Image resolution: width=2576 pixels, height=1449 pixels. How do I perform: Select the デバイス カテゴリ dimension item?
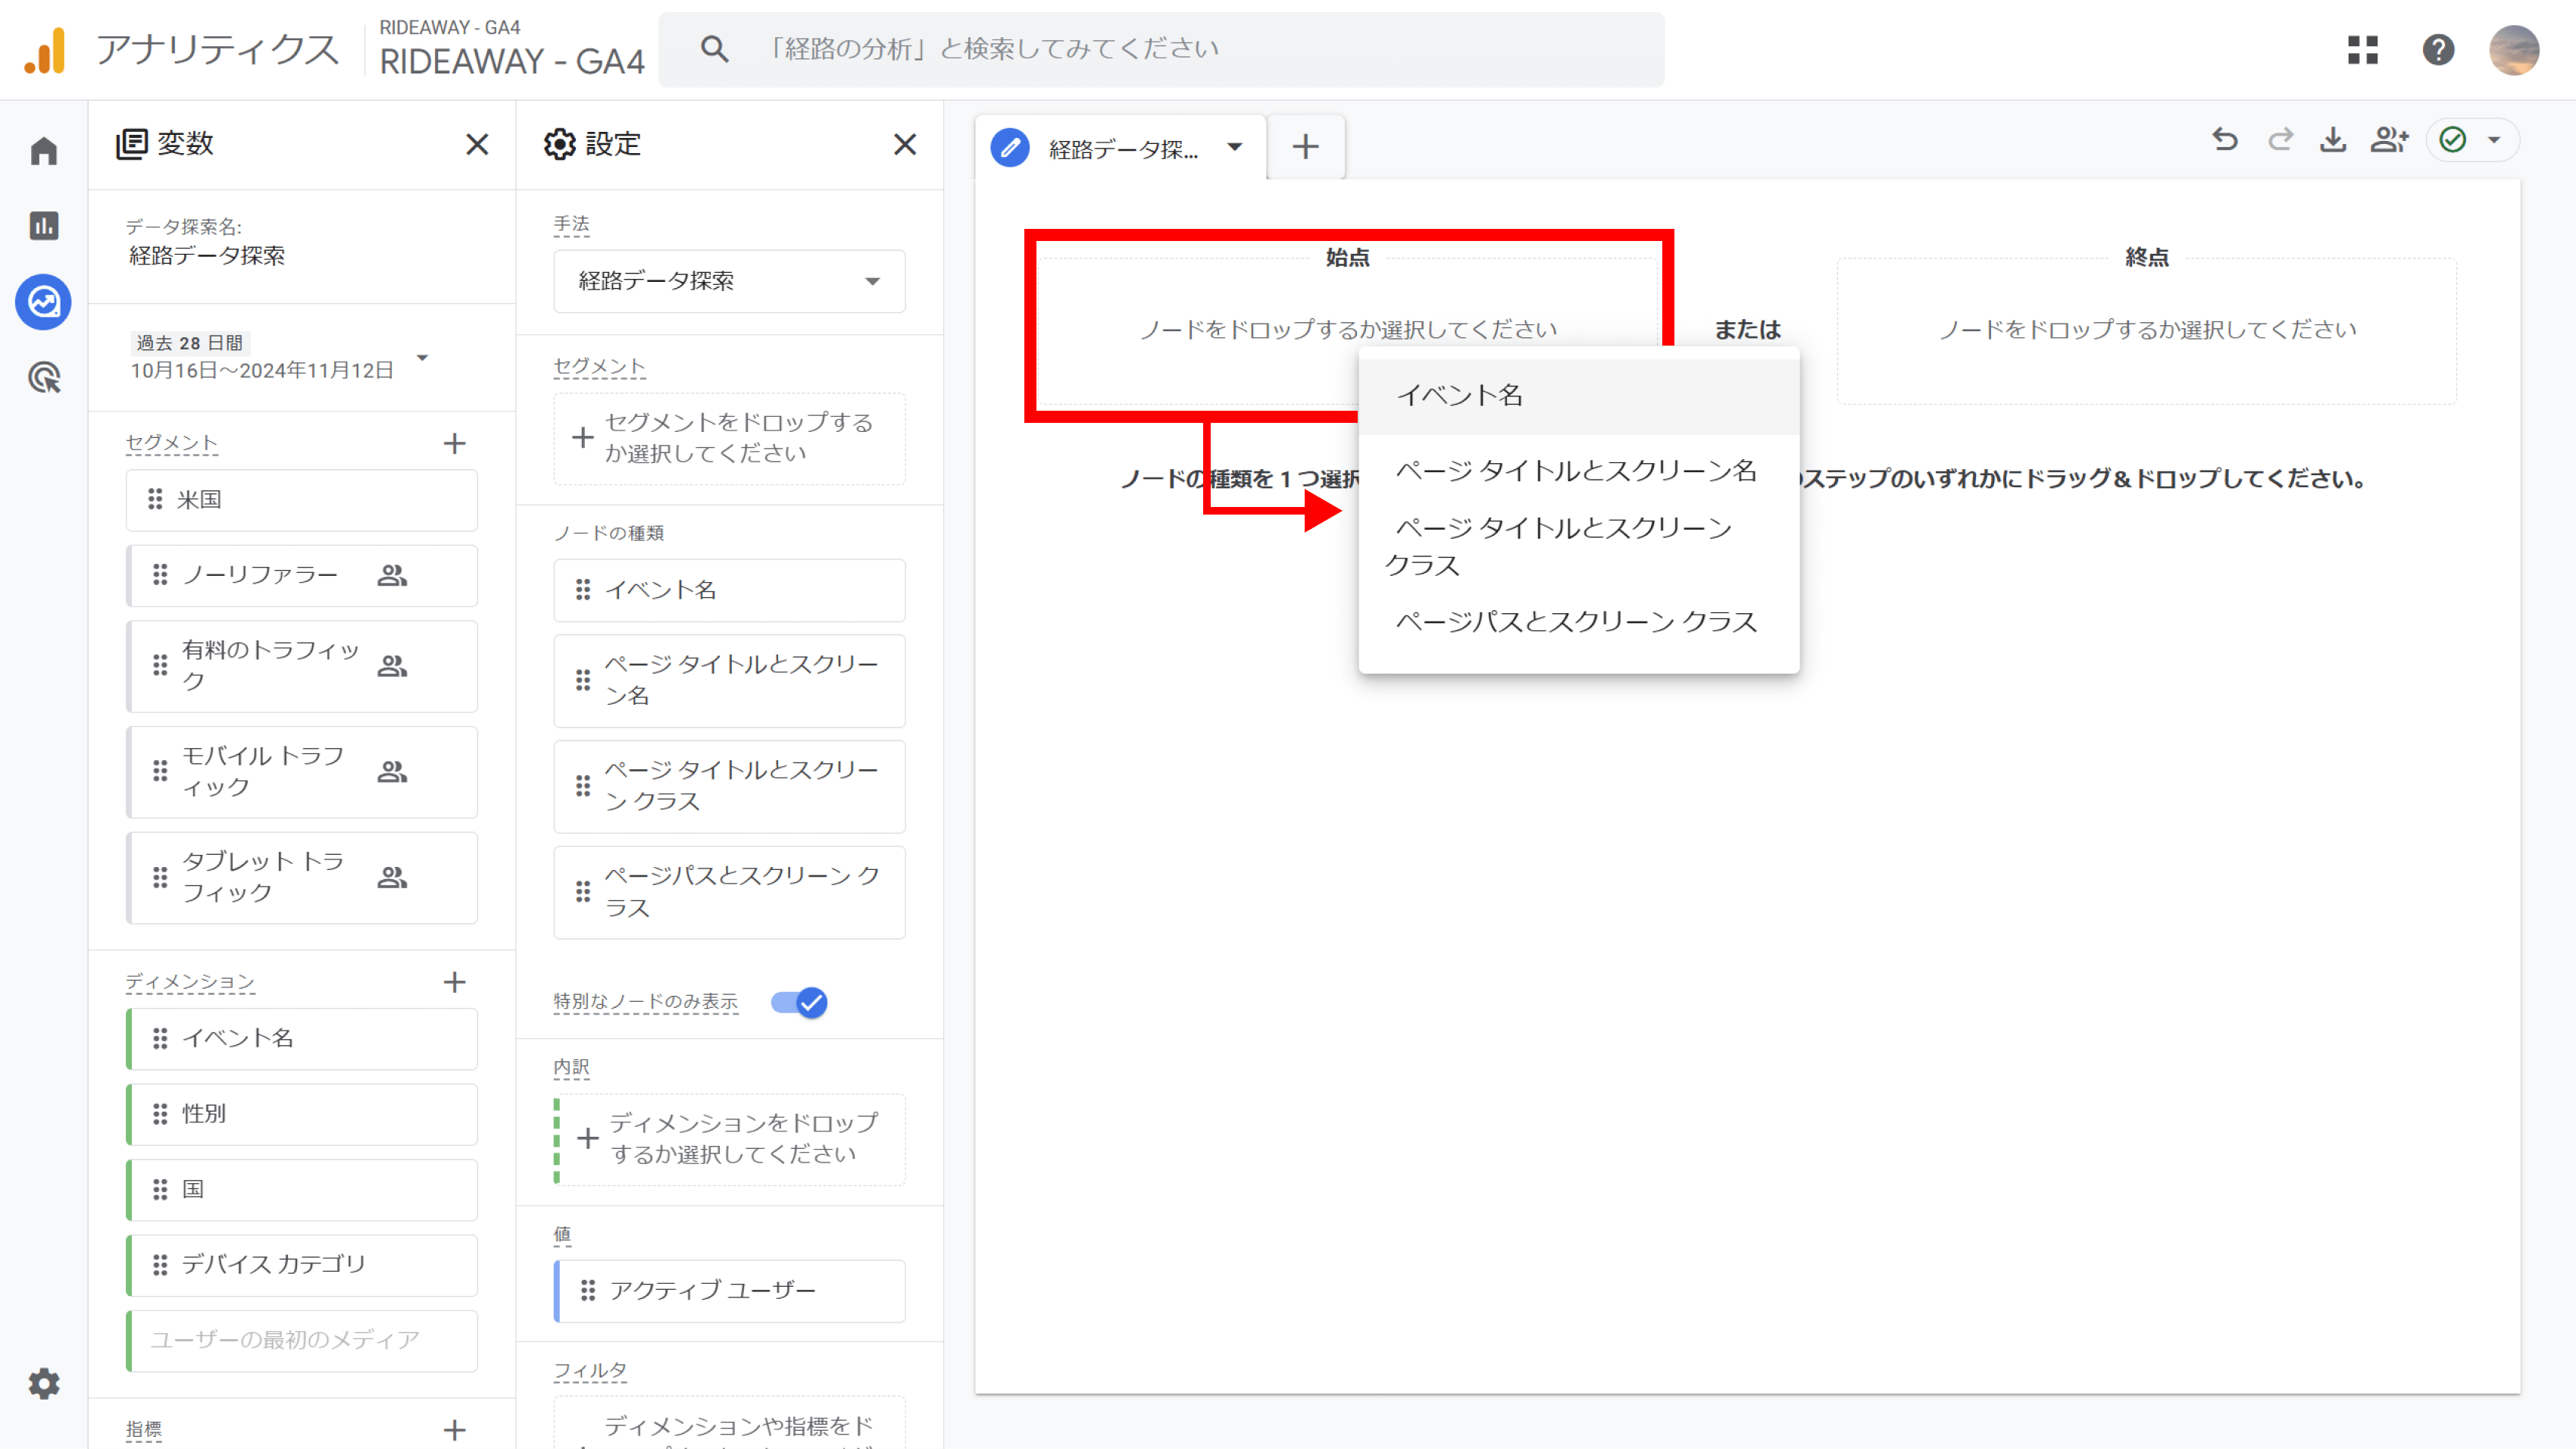[302, 1265]
